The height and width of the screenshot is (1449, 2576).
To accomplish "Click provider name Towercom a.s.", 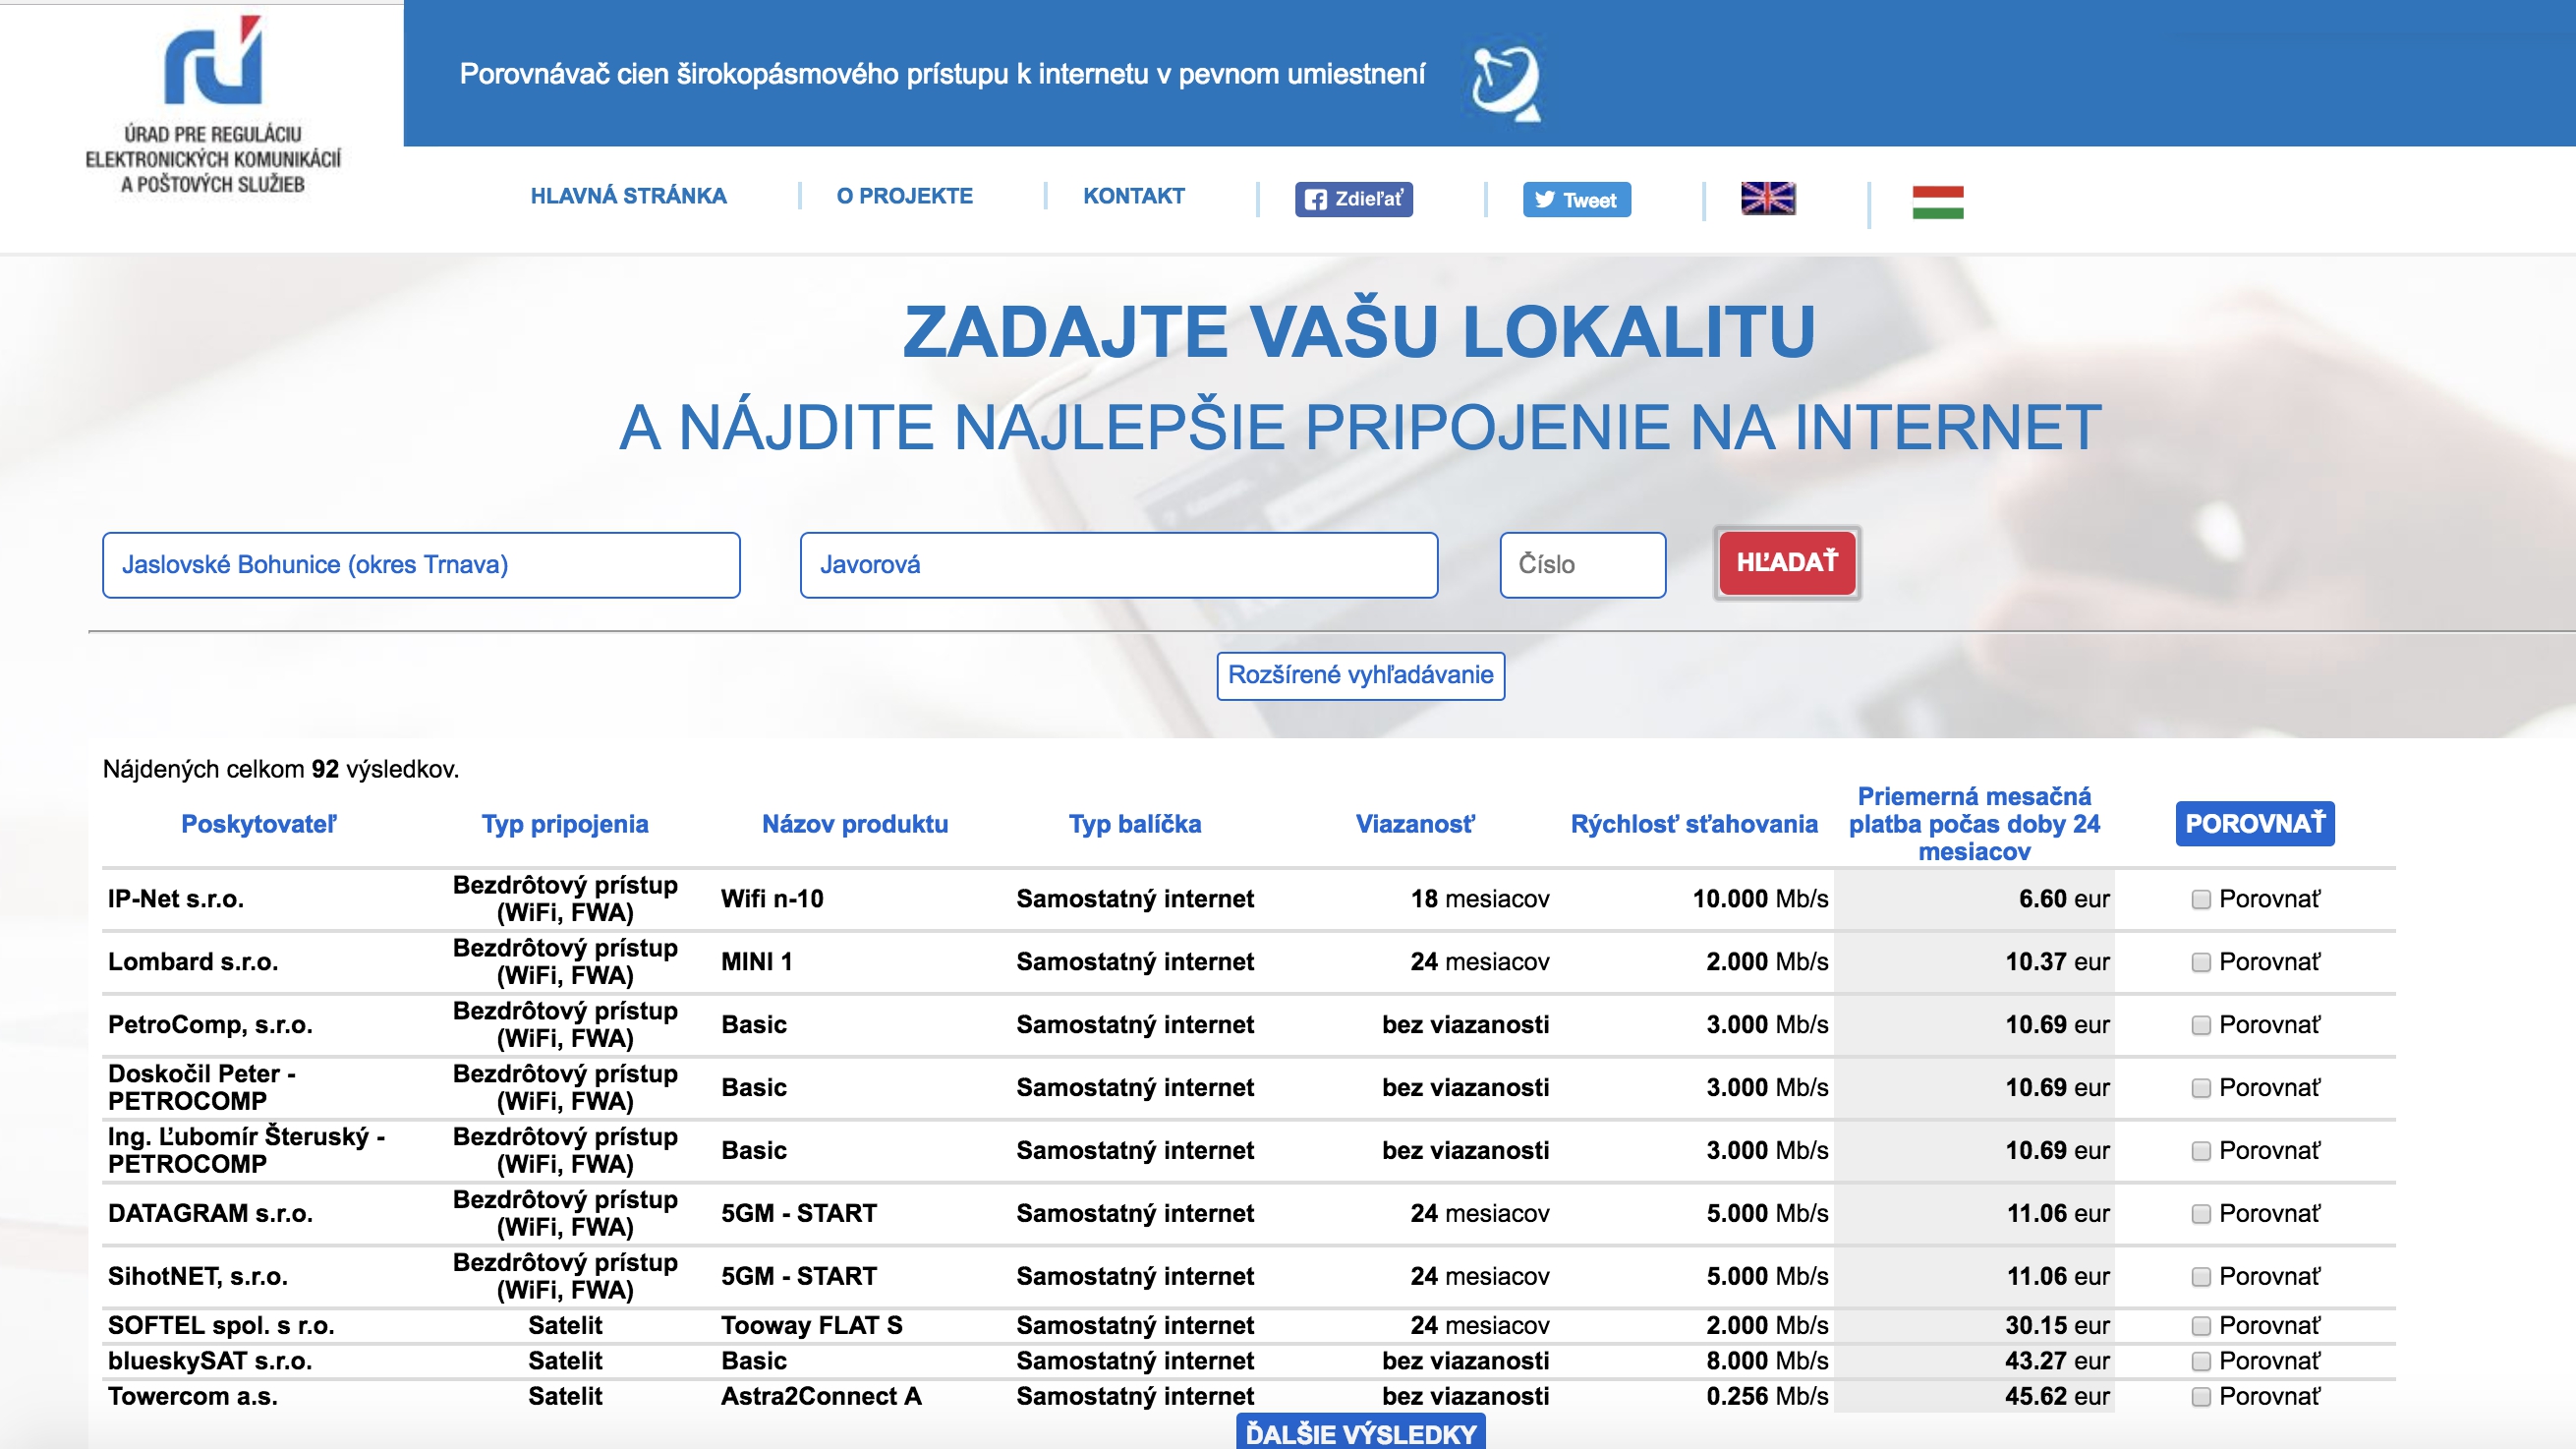I will [x=193, y=1396].
